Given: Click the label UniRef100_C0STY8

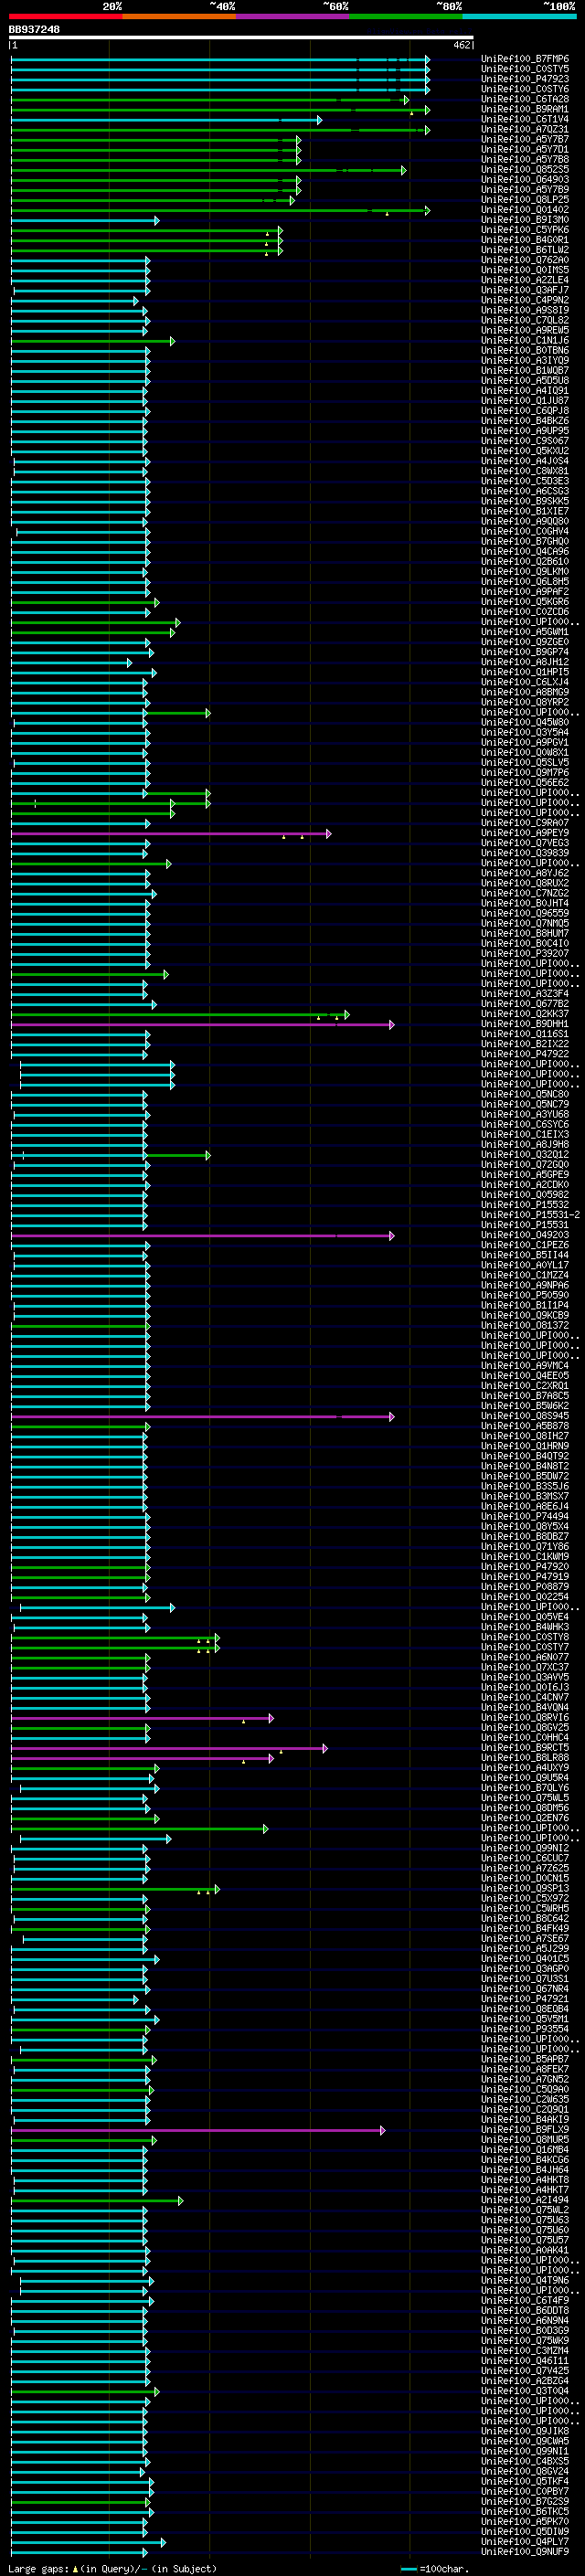Looking at the screenshot, I should point(525,1637).
